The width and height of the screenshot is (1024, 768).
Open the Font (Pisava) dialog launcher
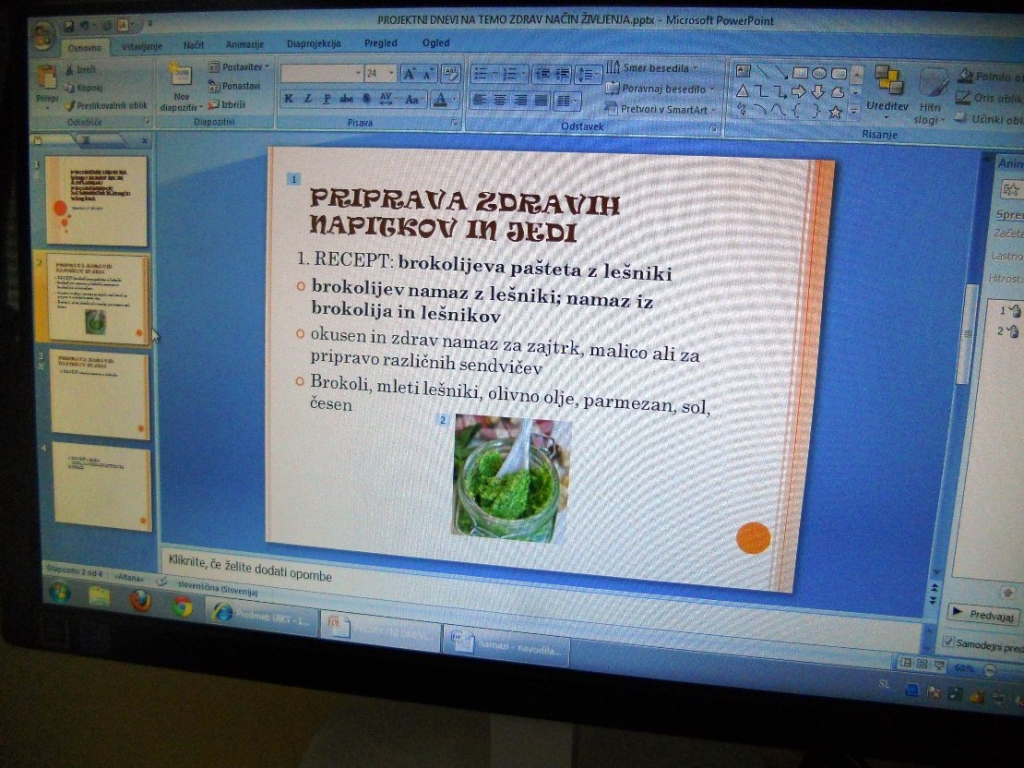(x=454, y=122)
